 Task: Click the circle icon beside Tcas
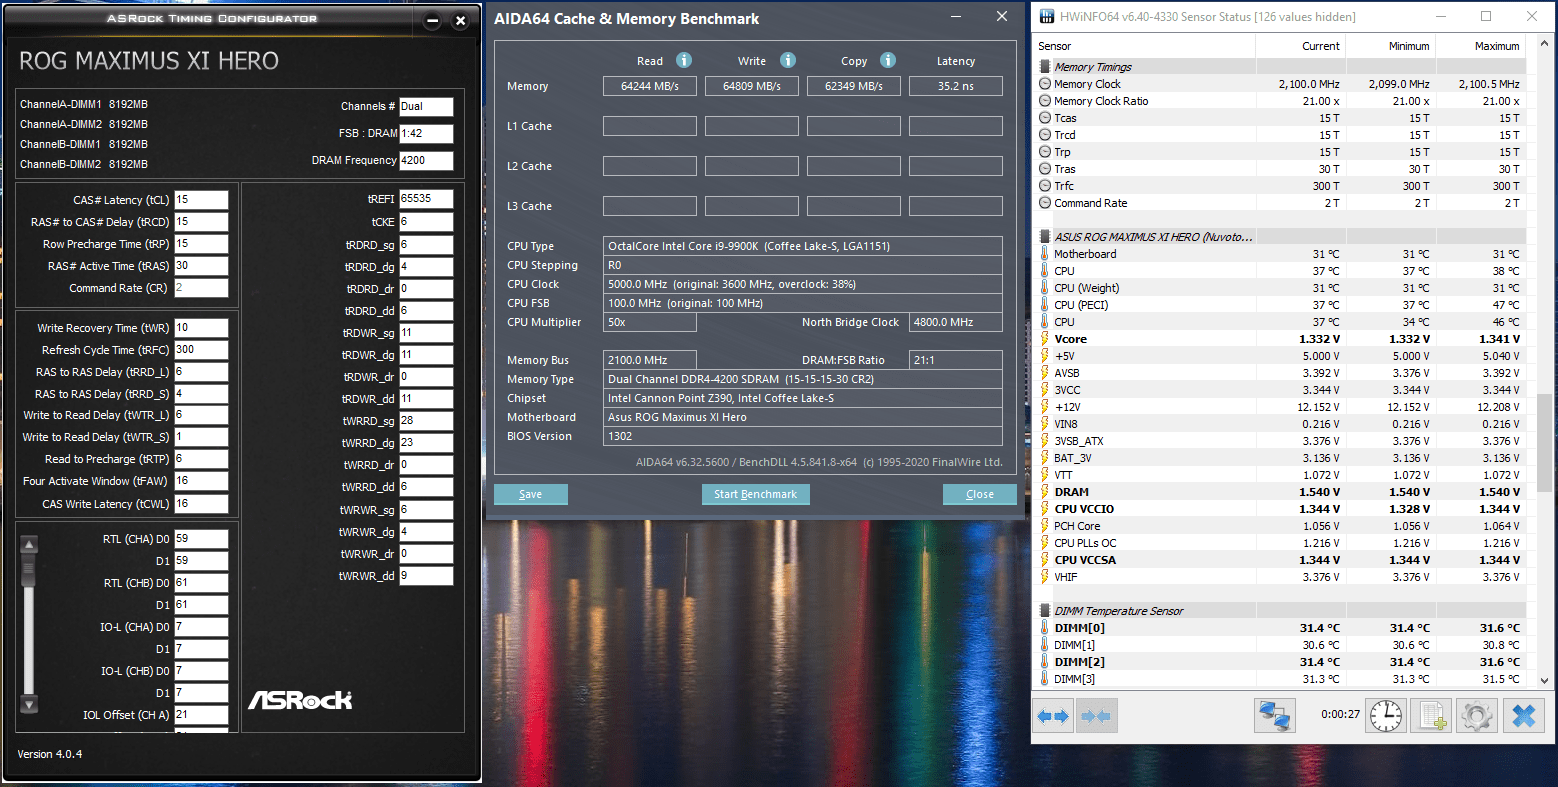pos(1045,118)
